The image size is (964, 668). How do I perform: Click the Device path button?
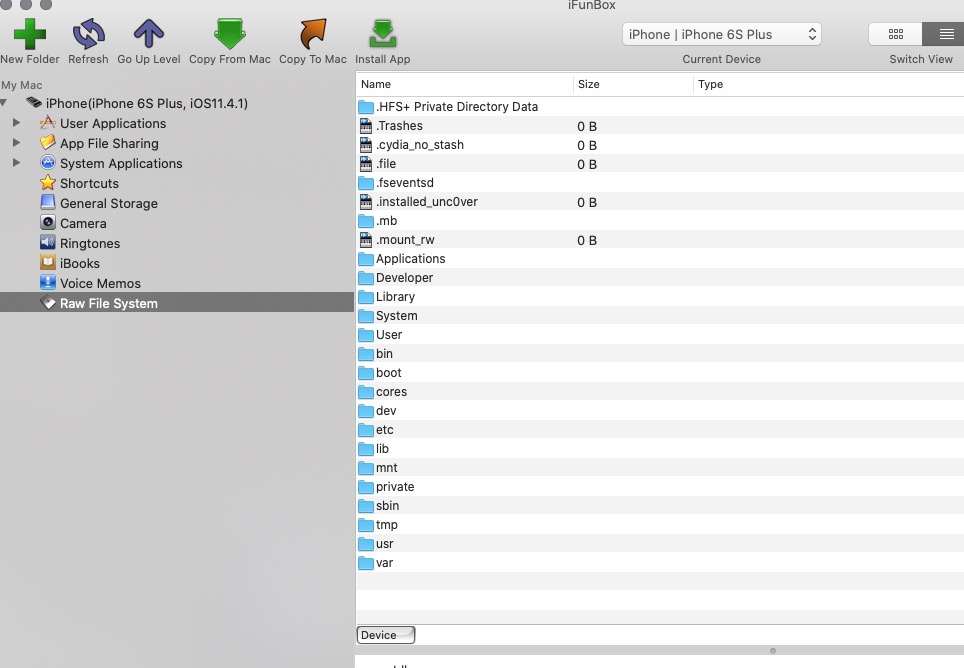(x=385, y=635)
